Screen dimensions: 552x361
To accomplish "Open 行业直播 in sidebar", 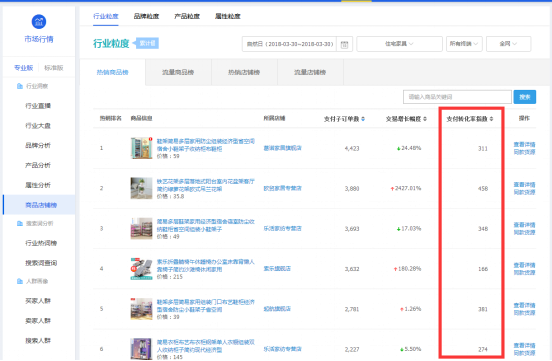I will (x=38, y=106).
